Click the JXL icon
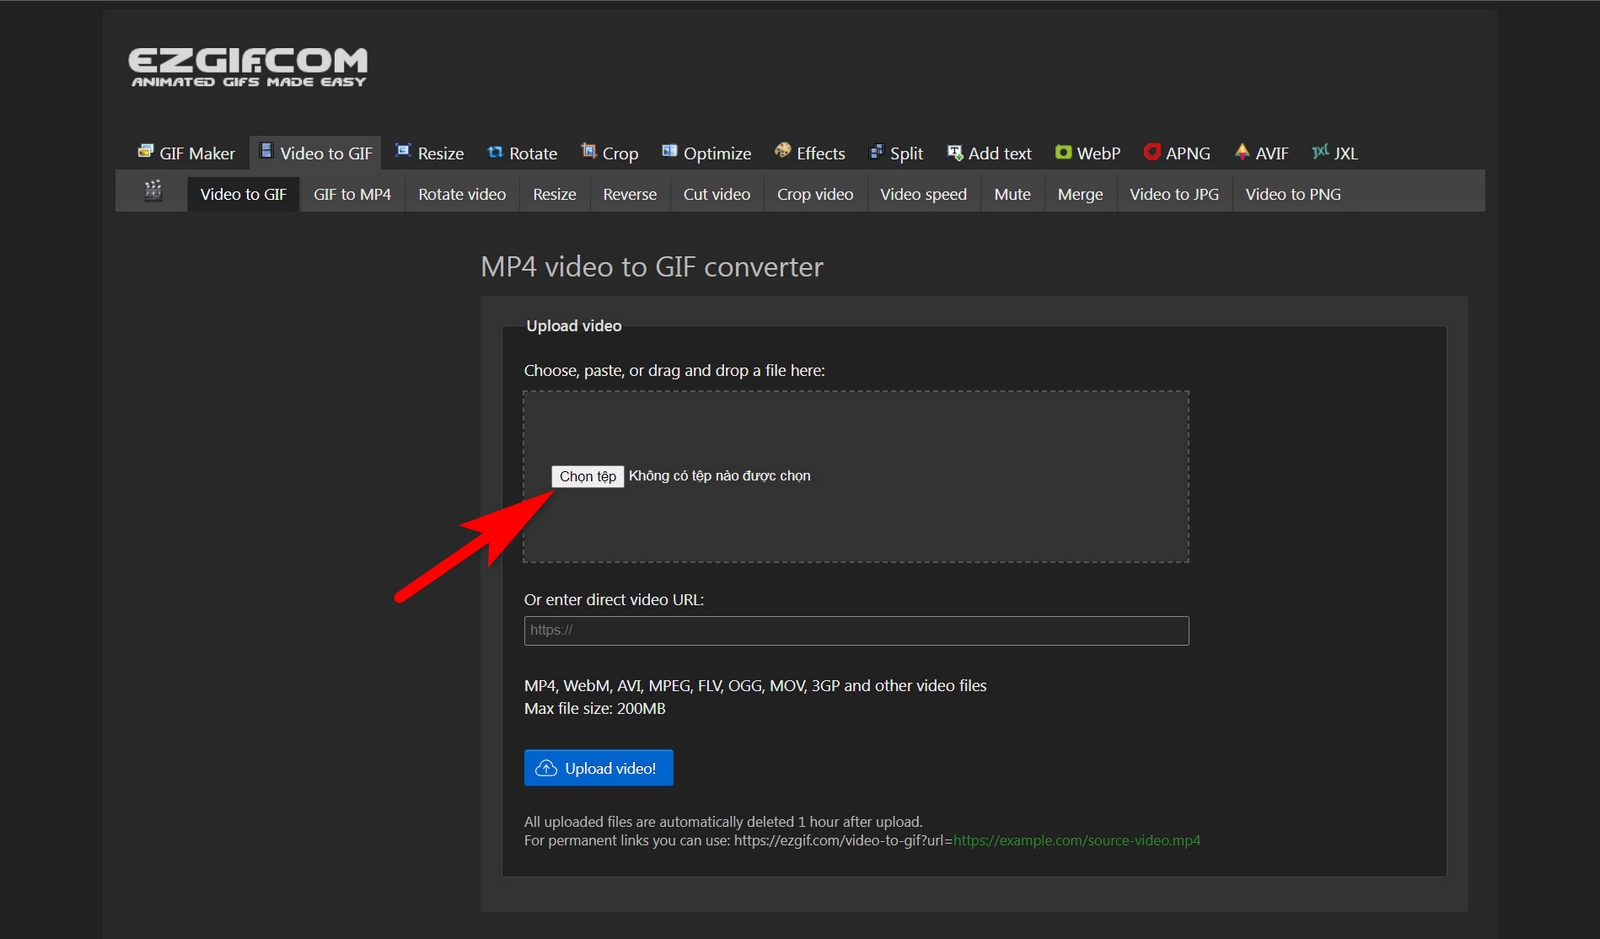Screen dimensions: 1600x939 pos(1321,152)
